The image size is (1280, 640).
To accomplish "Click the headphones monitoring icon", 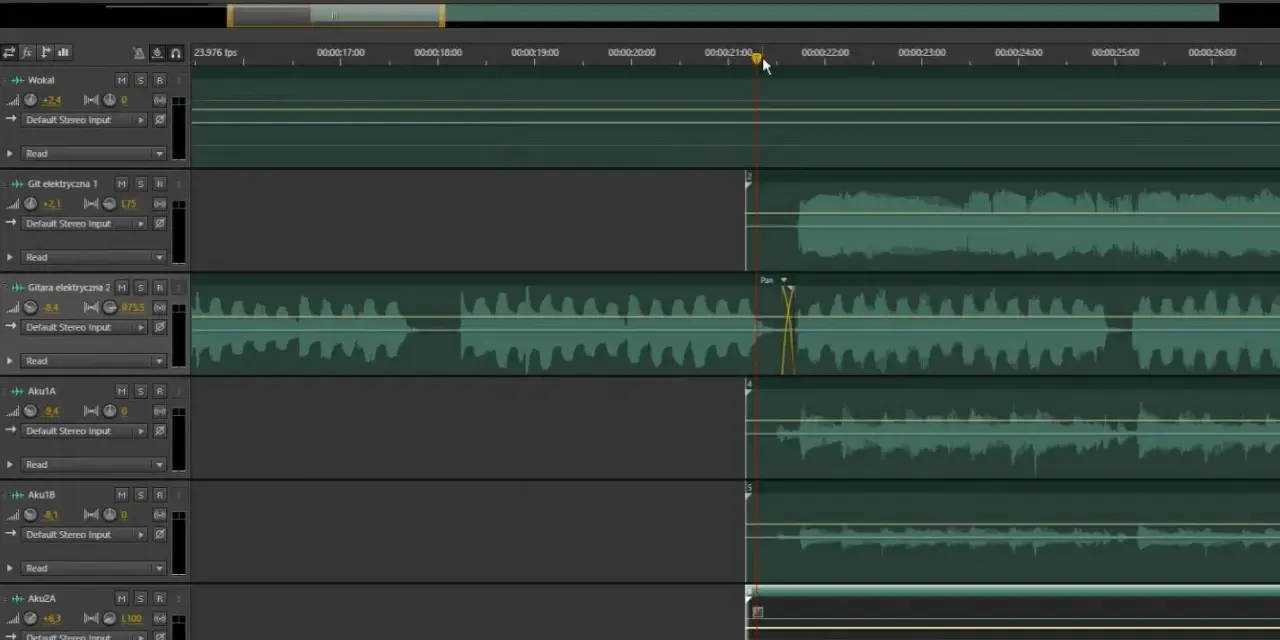I will 176,52.
